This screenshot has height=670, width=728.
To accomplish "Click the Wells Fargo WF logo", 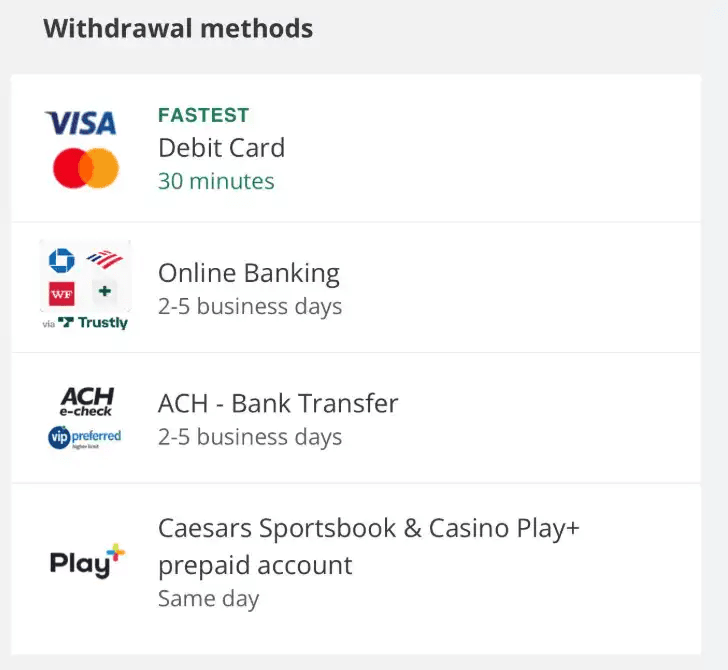I will point(62,294).
